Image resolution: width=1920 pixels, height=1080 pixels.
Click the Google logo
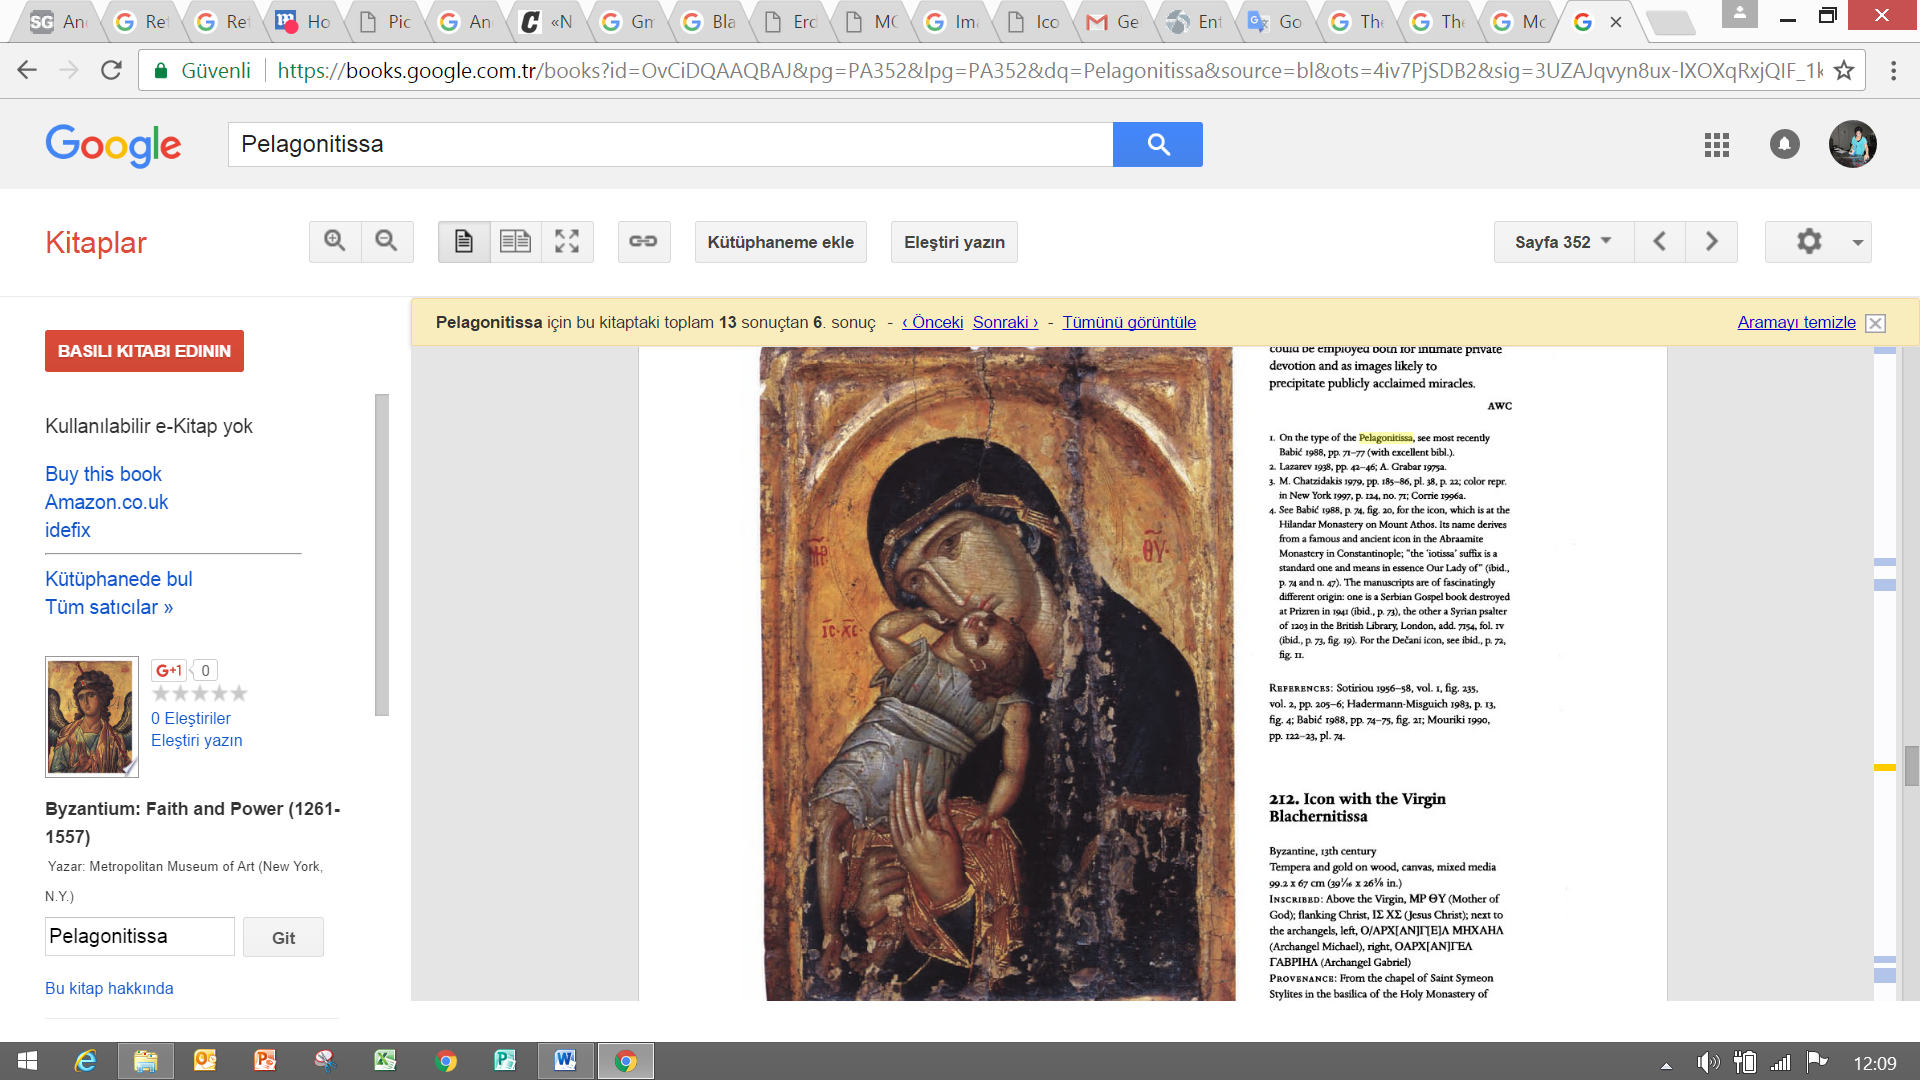[x=113, y=146]
